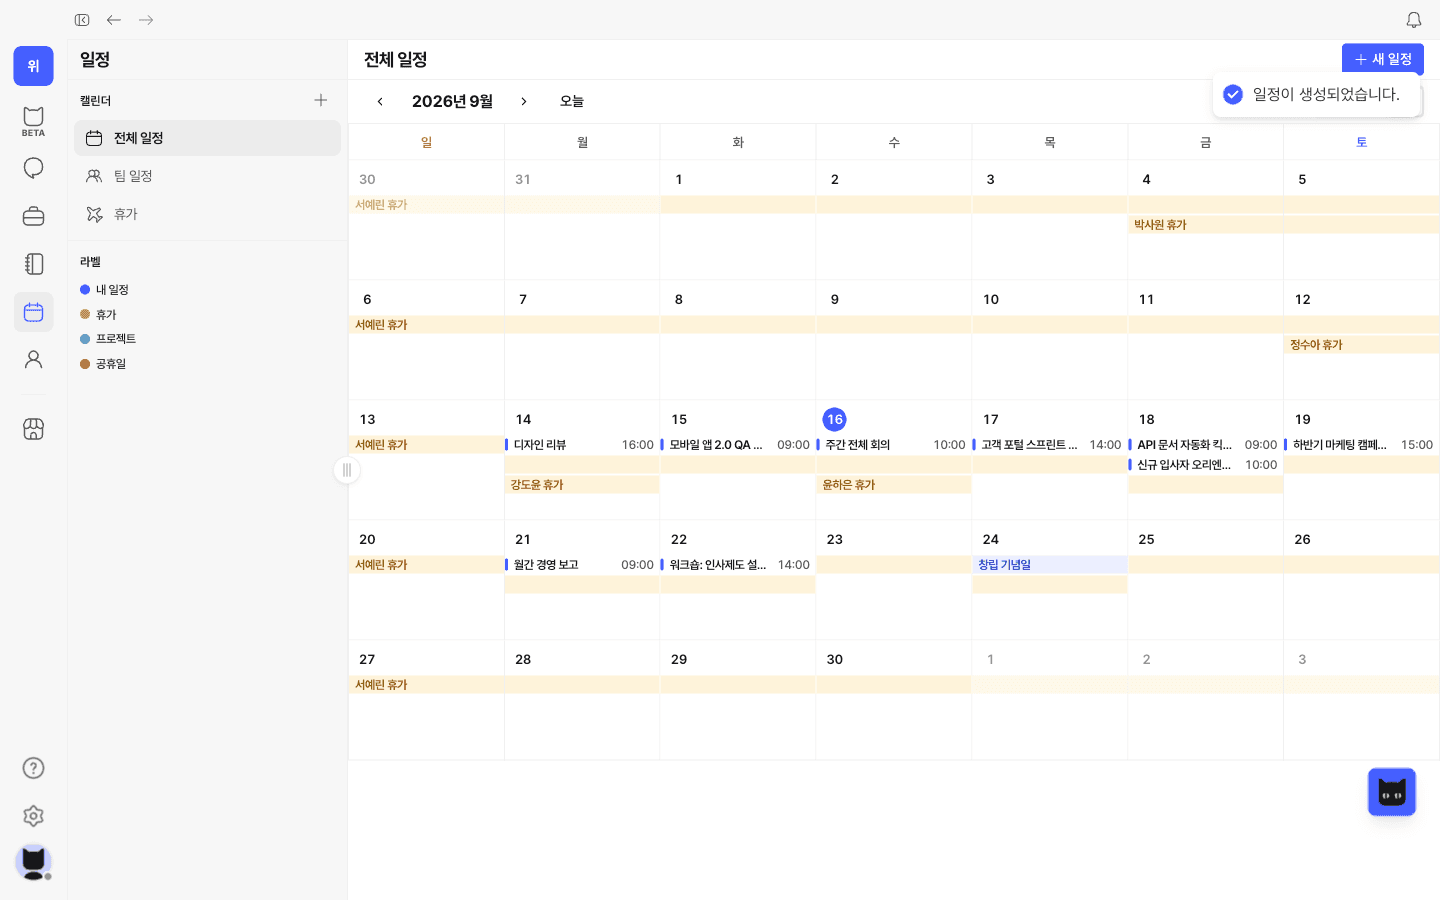Open the notebook icon in sidebar
The height and width of the screenshot is (900, 1440).
tap(33, 264)
